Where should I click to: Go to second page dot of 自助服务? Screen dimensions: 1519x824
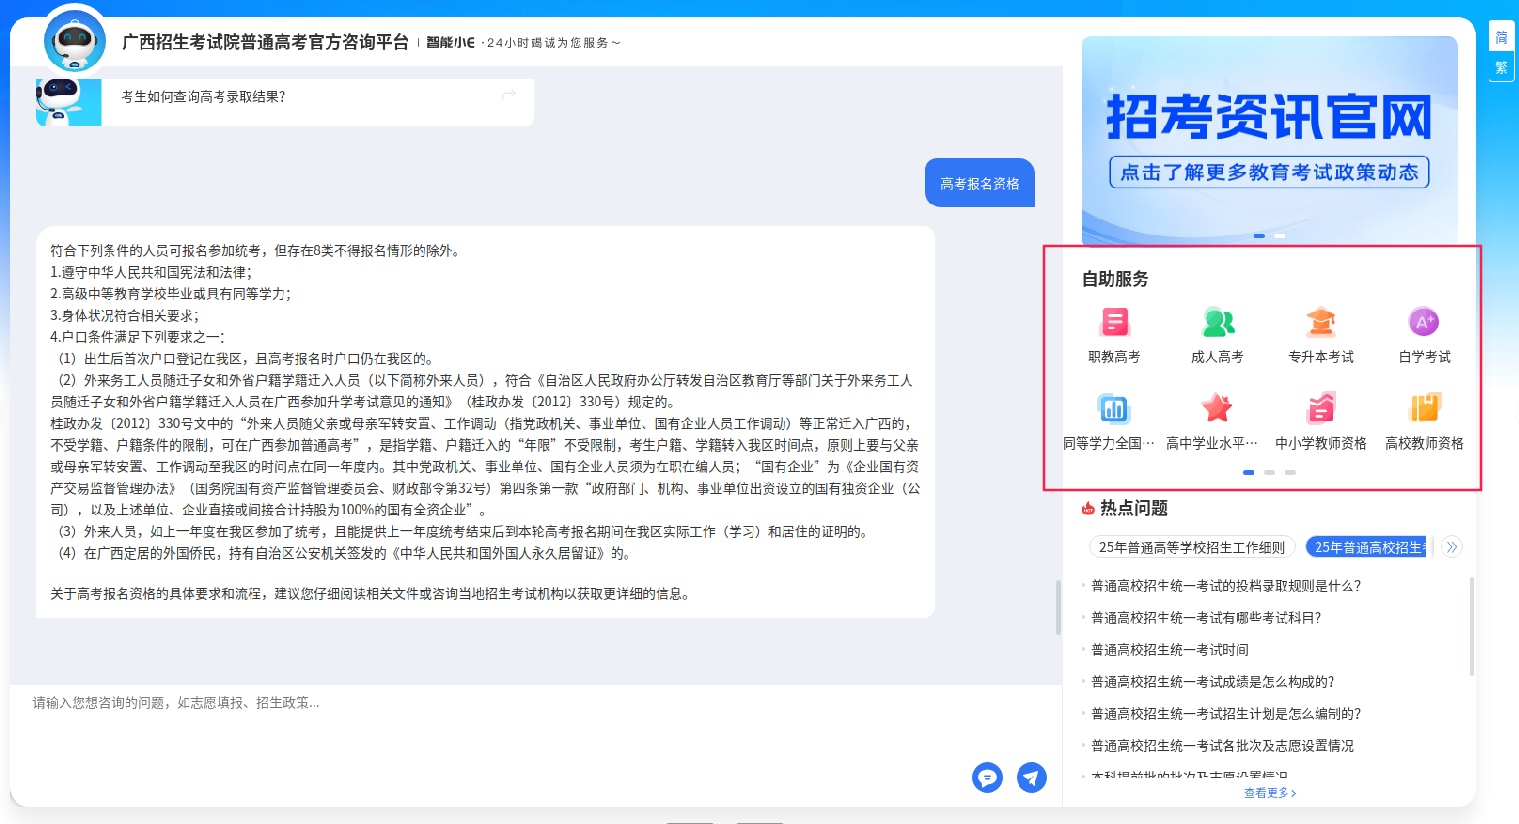[1269, 472]
